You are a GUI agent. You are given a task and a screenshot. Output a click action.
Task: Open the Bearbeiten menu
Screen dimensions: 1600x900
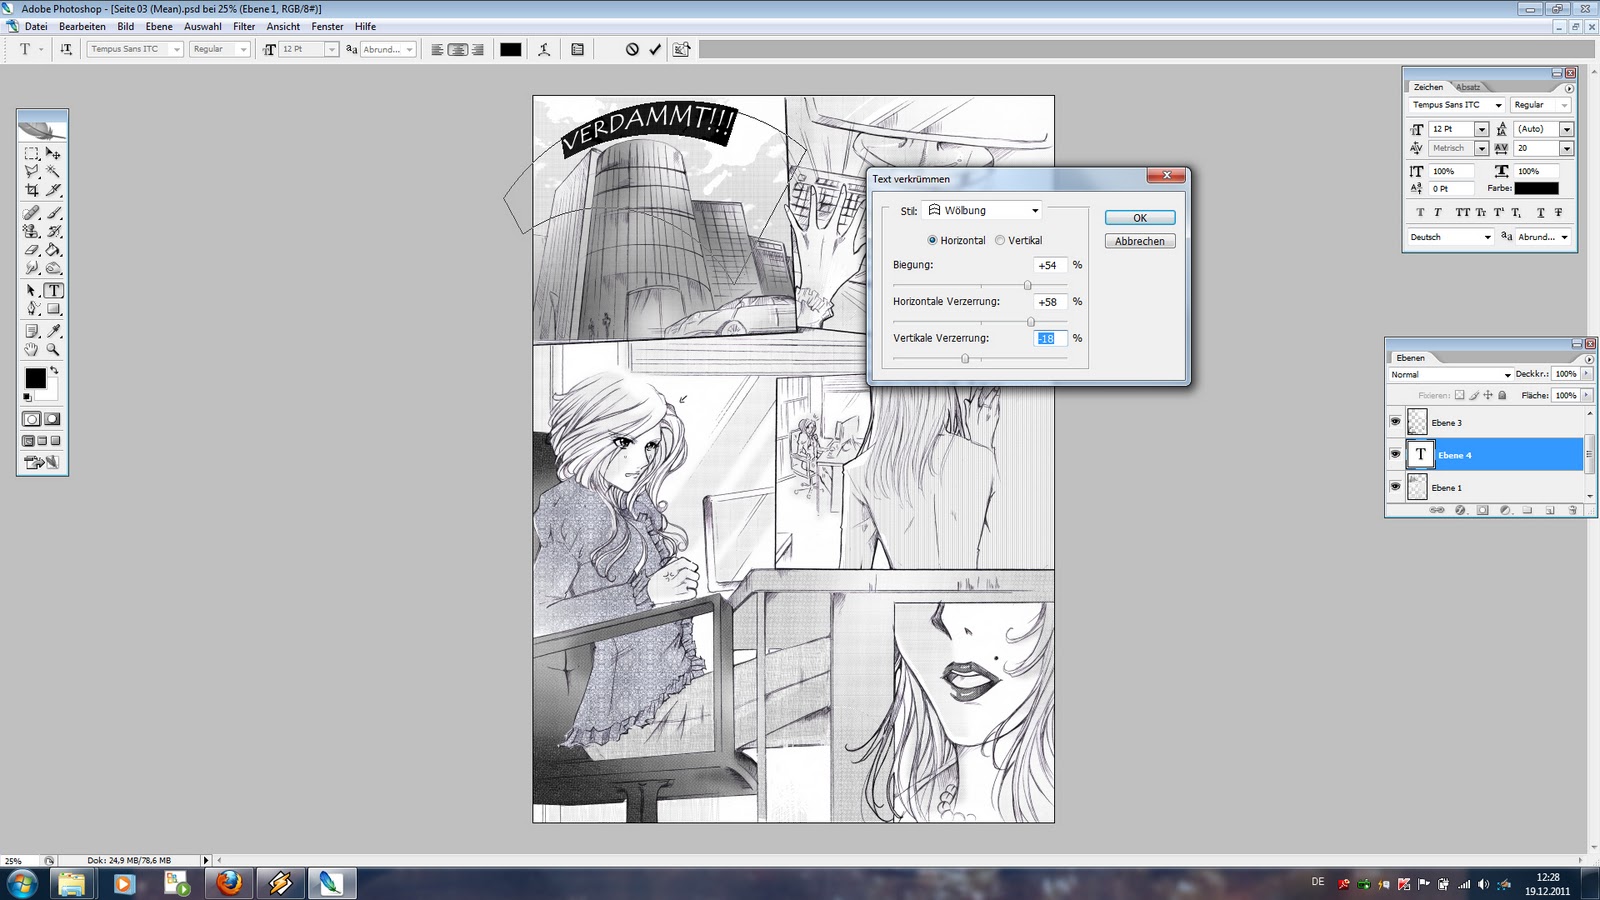point(82,27)
